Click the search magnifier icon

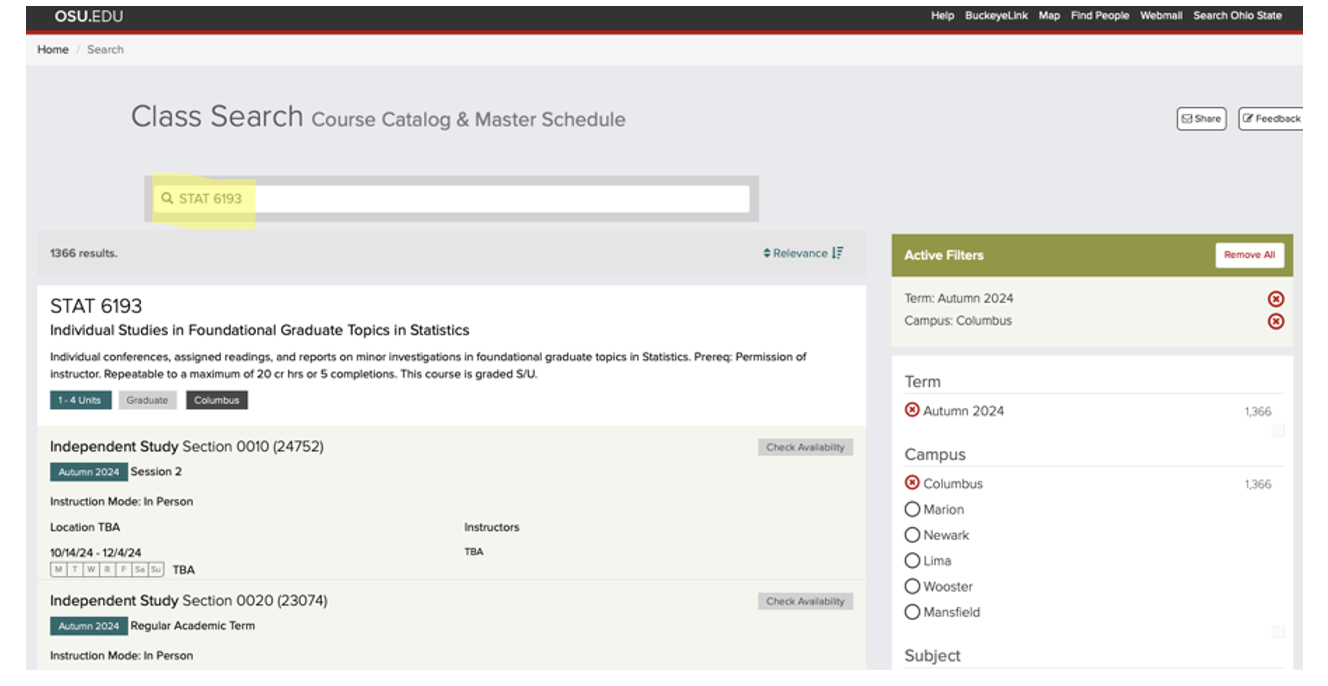(x=167, y=198)
